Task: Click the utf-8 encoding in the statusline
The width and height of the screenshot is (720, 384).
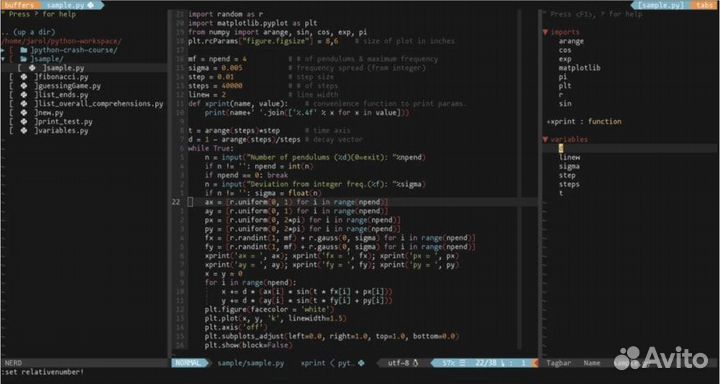Action: (x=399, y=363)
